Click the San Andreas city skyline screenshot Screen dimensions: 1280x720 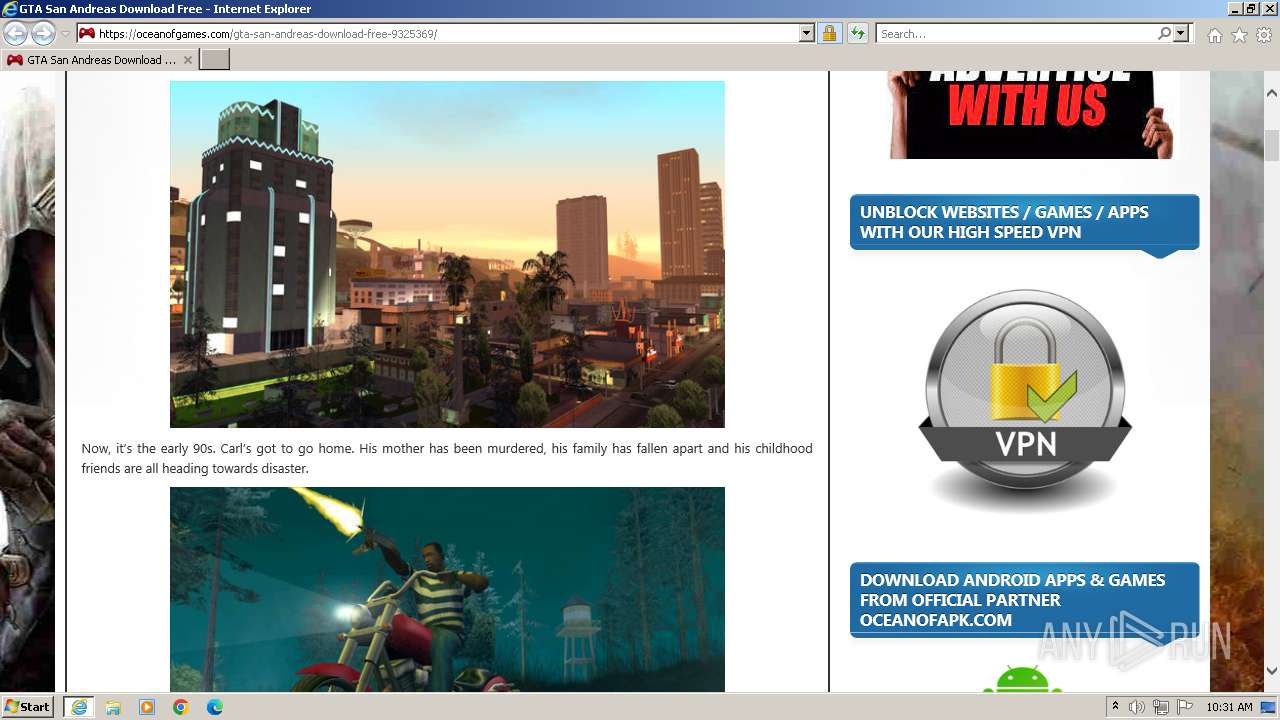click(447, 254)
